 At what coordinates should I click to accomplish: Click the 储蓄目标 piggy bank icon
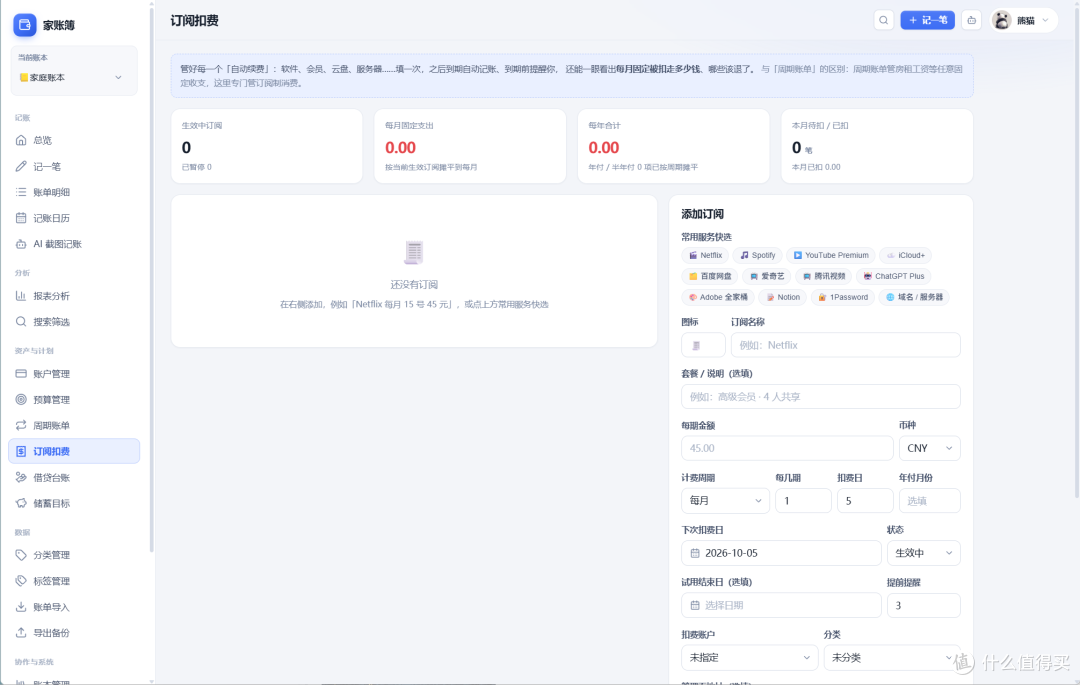pos(21,503)
